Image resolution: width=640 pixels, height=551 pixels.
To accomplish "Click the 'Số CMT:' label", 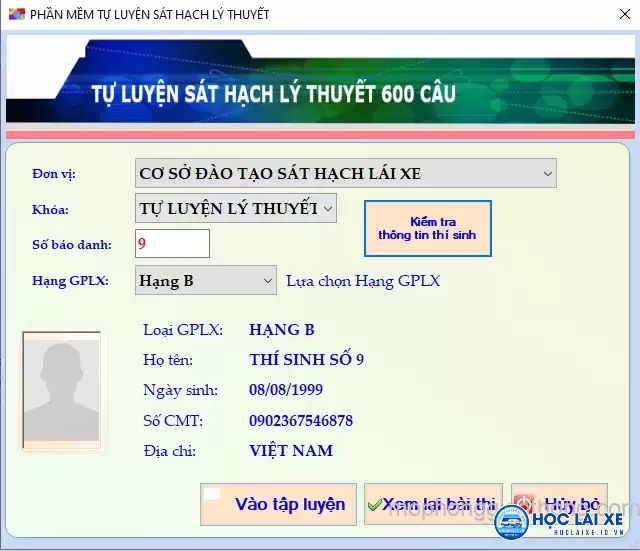I will 173,420.
